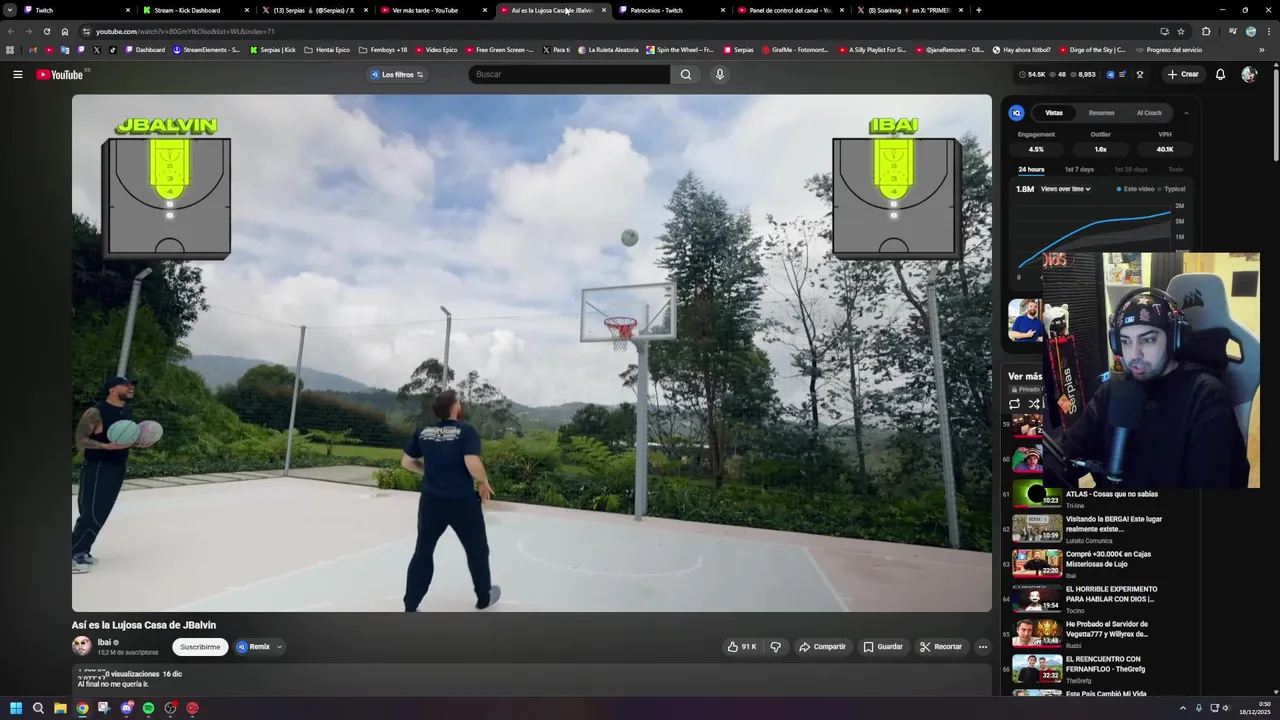Open the more actions ellipsis menu

(982, 647)
